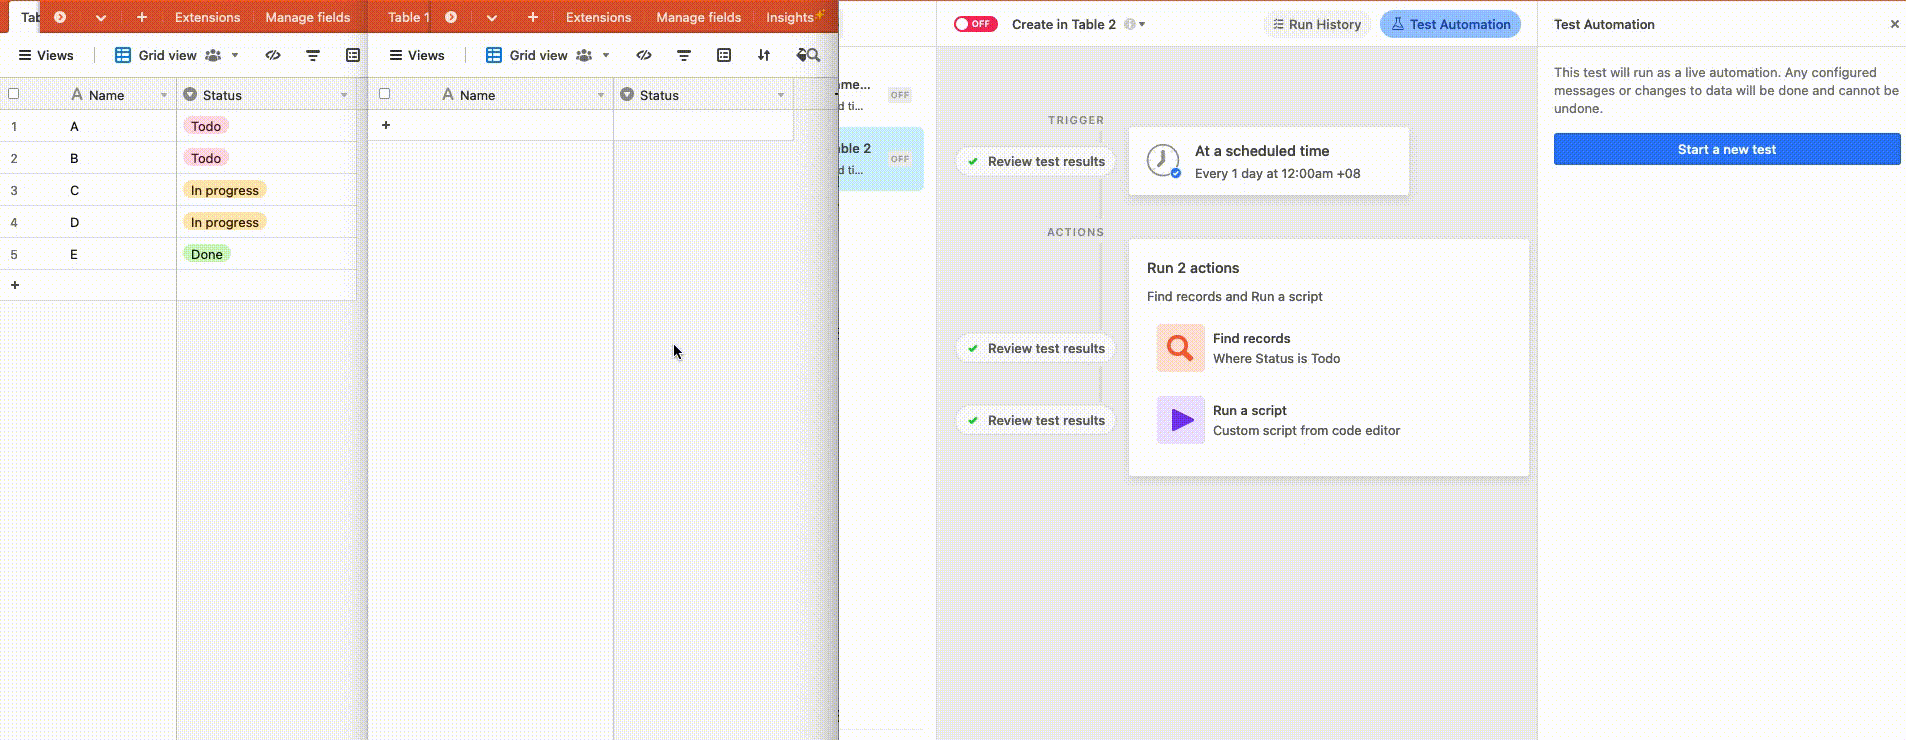The width and height of the screenshot is (1906, 740).
Task: Click group icon in empty middle table toolbar
Action: pos(724,55)
